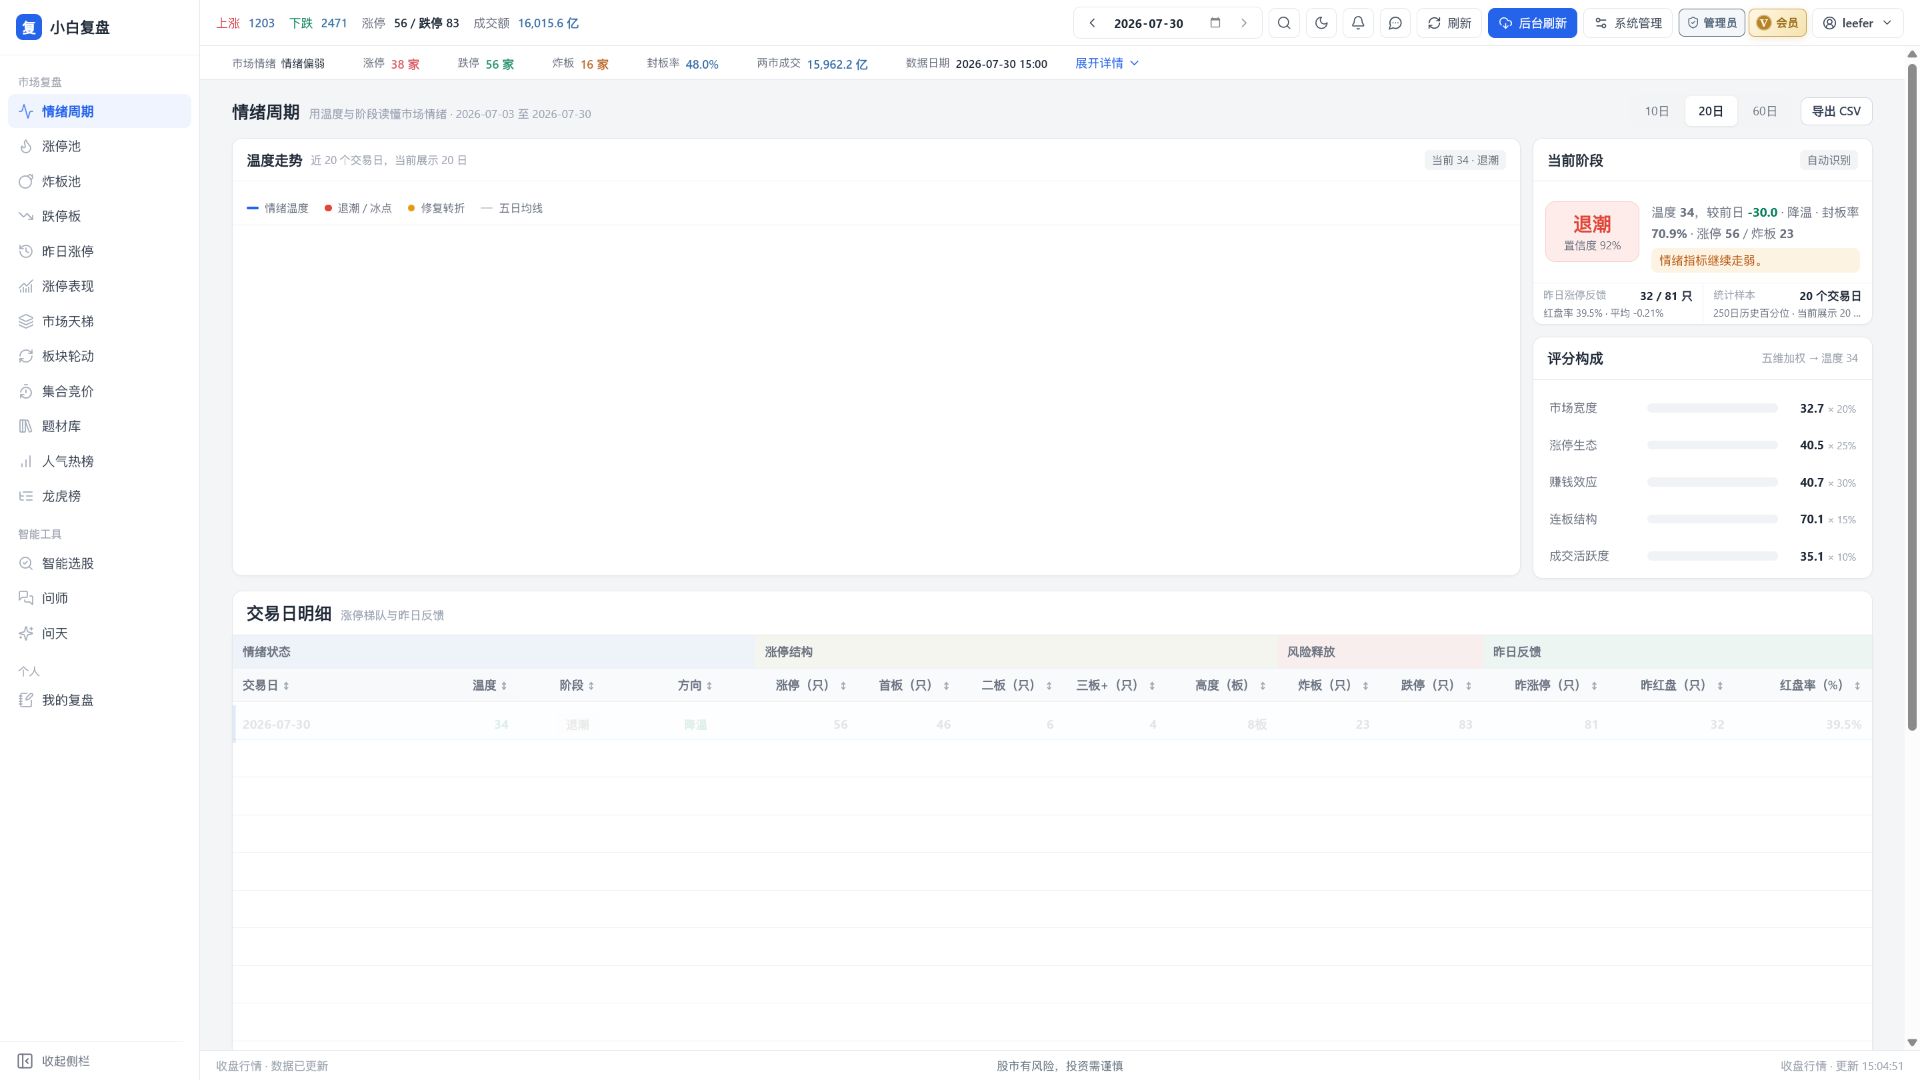The height and width of the screenshot is (1080, 1920).
Task: Toggle 情绪温度 legend series
Action: point(277,208)
